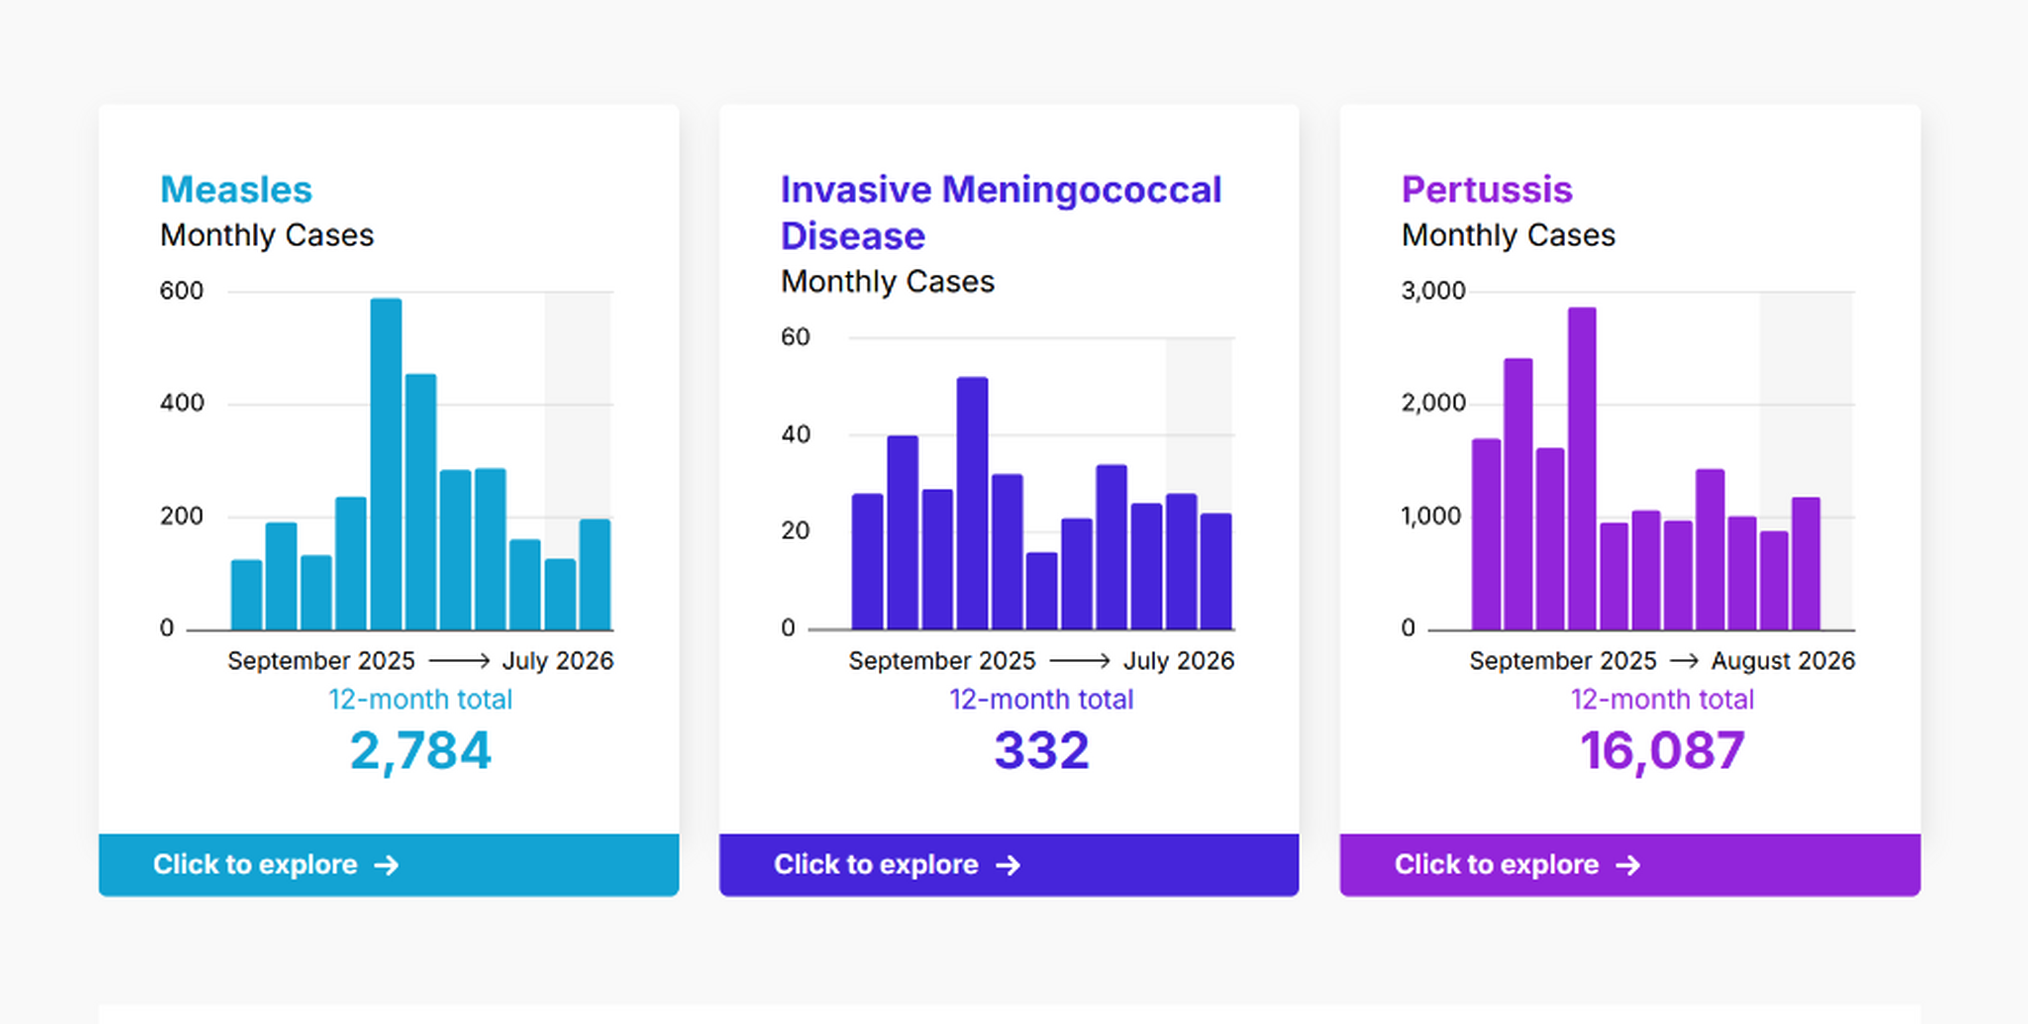Click the Pertussis 'Click to explore' button
This screenshot has height=1024, width=2028.
[x=1630, y=865]
